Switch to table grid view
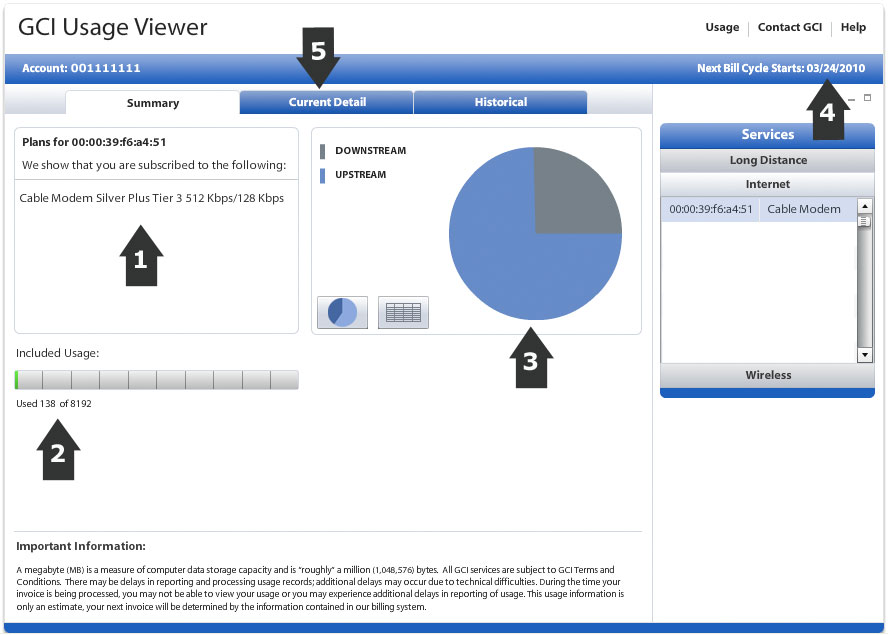This screenshot has width=888, height=635. 403,312
